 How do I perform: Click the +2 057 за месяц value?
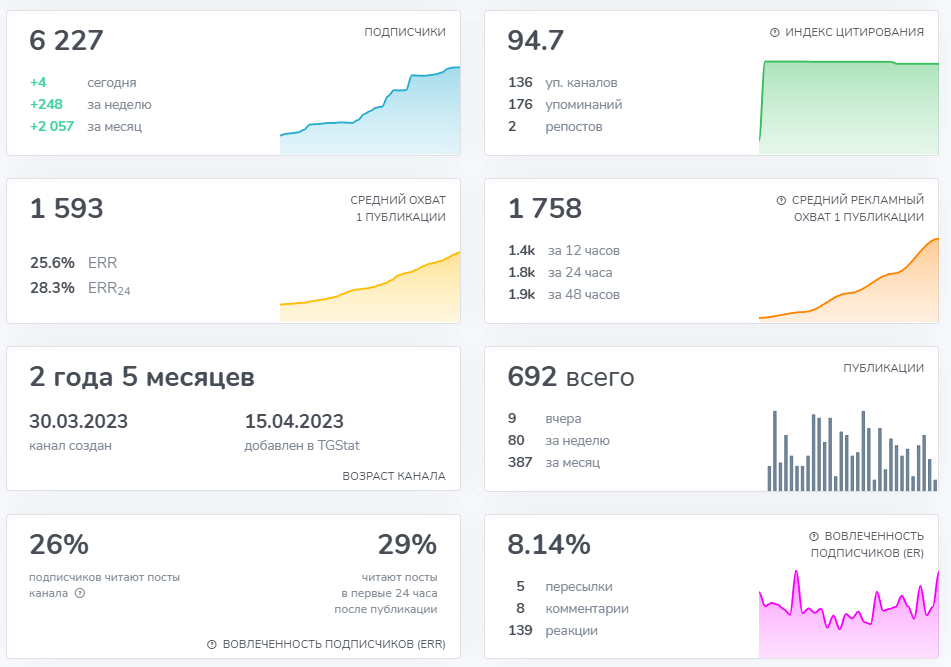(x=86, y=127)
